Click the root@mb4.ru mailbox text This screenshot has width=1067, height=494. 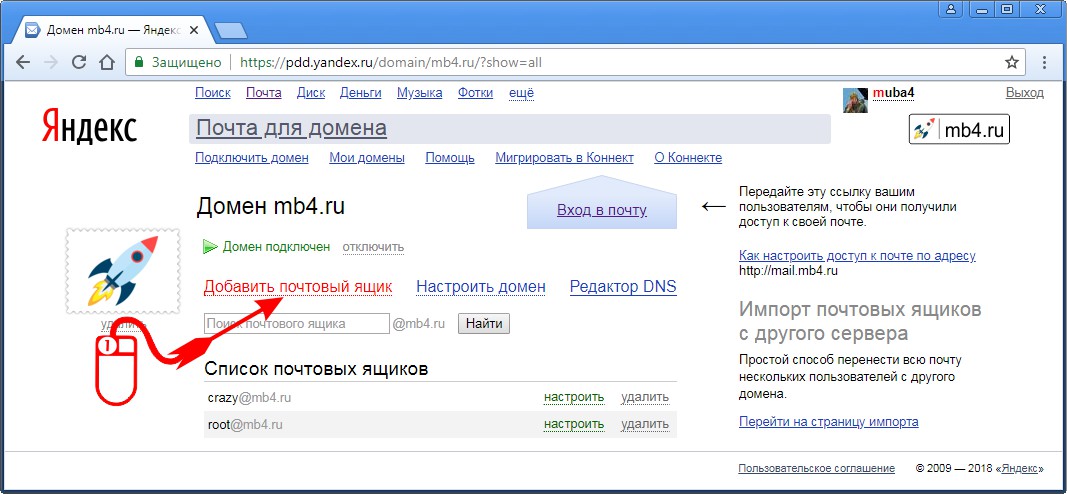[x=245, y=425]
